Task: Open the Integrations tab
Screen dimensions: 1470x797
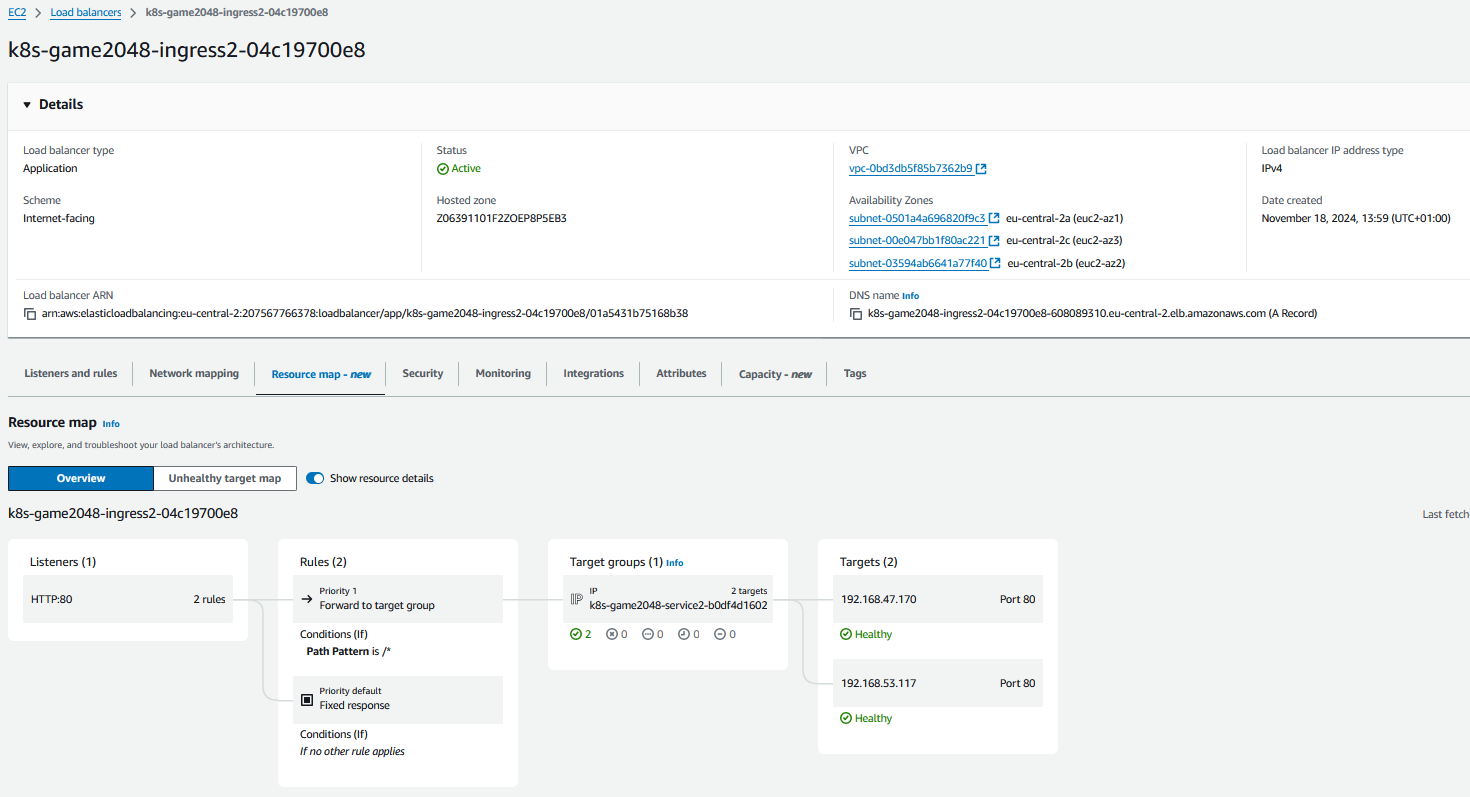Action: point(593,373)
